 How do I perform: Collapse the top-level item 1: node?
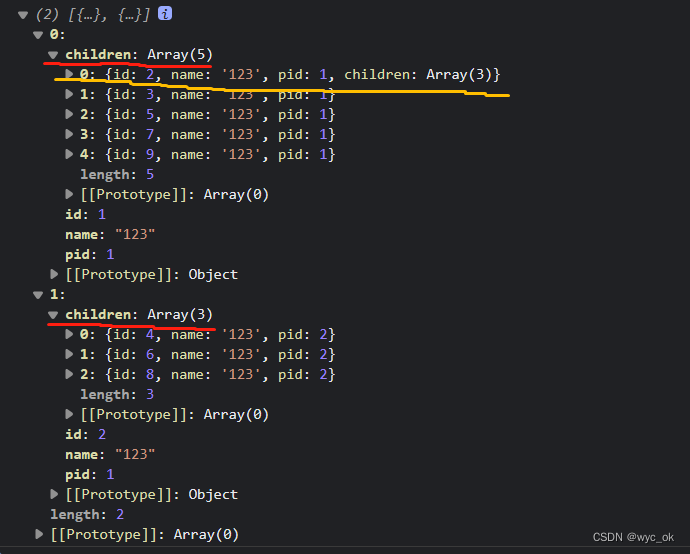38,295
